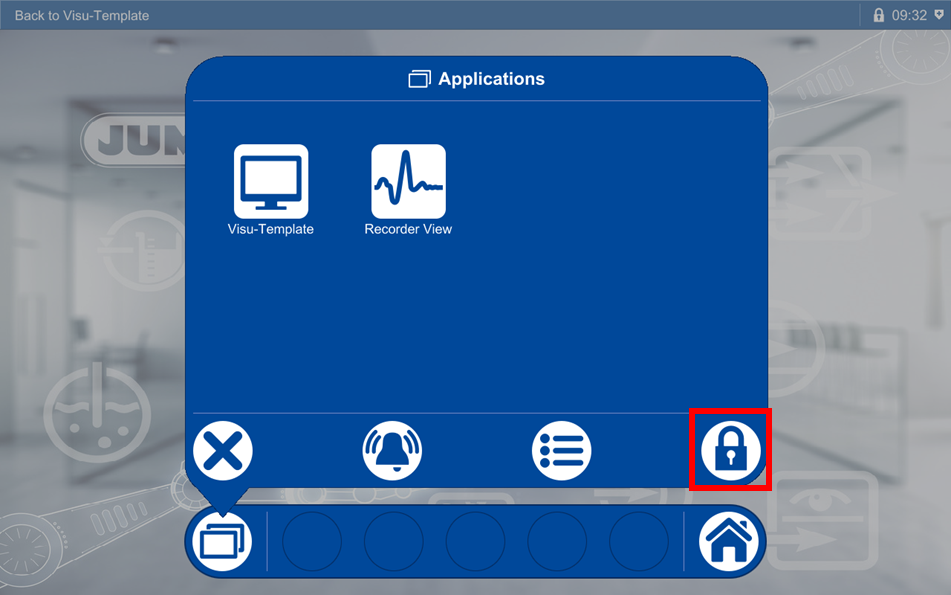Open the Visu-Template monitor icon

(x=271, y=181)
